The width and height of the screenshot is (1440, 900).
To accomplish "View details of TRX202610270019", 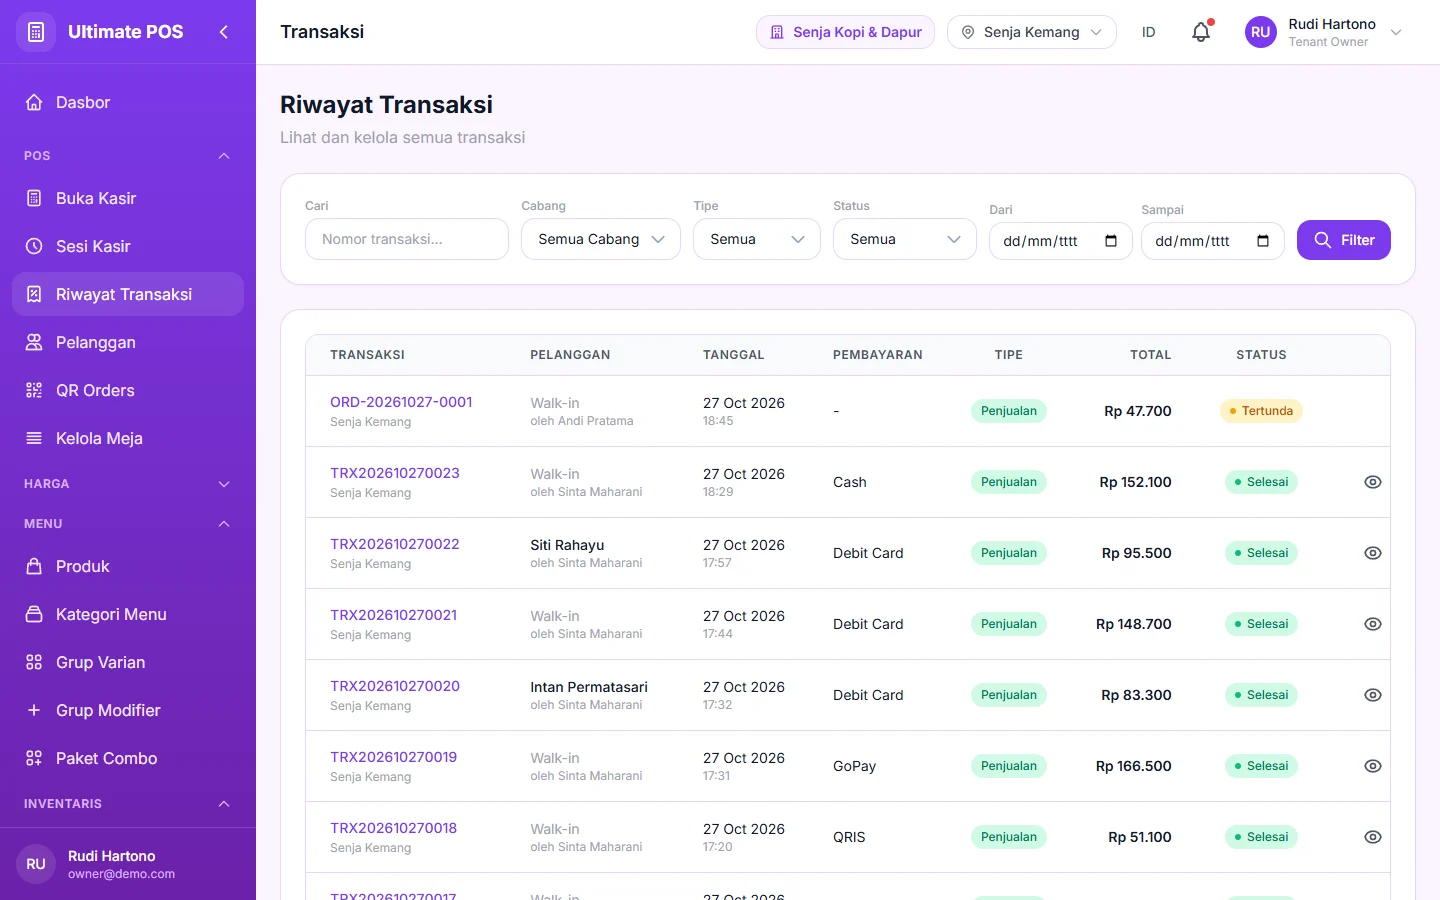I will [x=1373, y=766].
